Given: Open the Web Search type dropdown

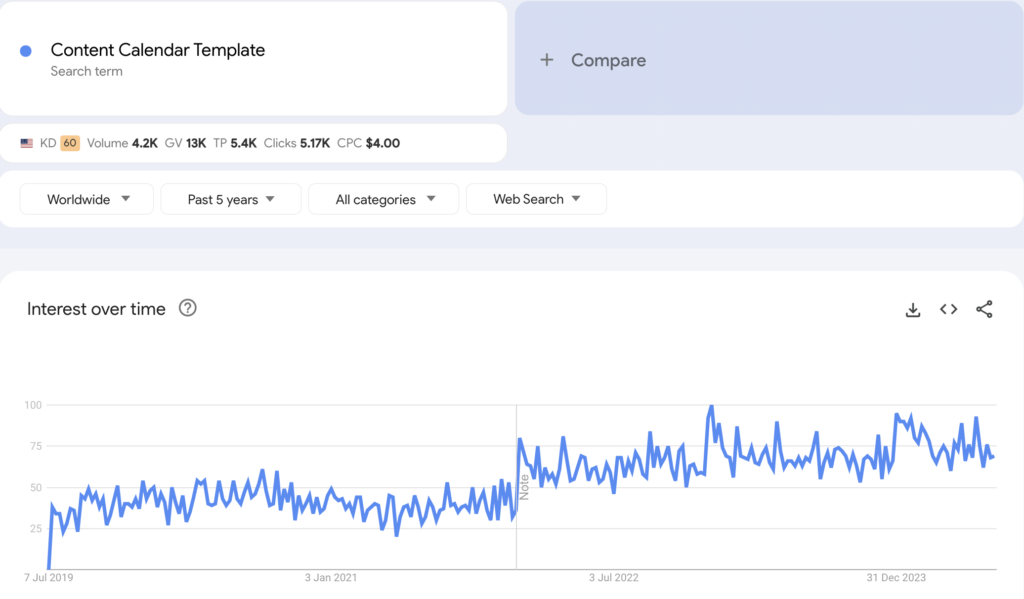Looking at the screenshot, I should [536, 199].
